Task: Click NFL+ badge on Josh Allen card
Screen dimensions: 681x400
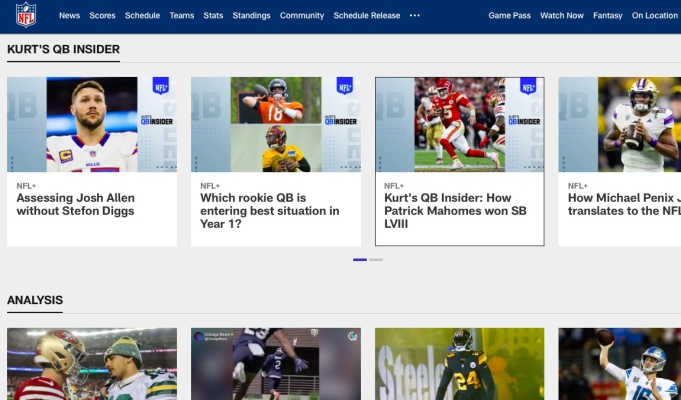Action: tap(161, 86)
